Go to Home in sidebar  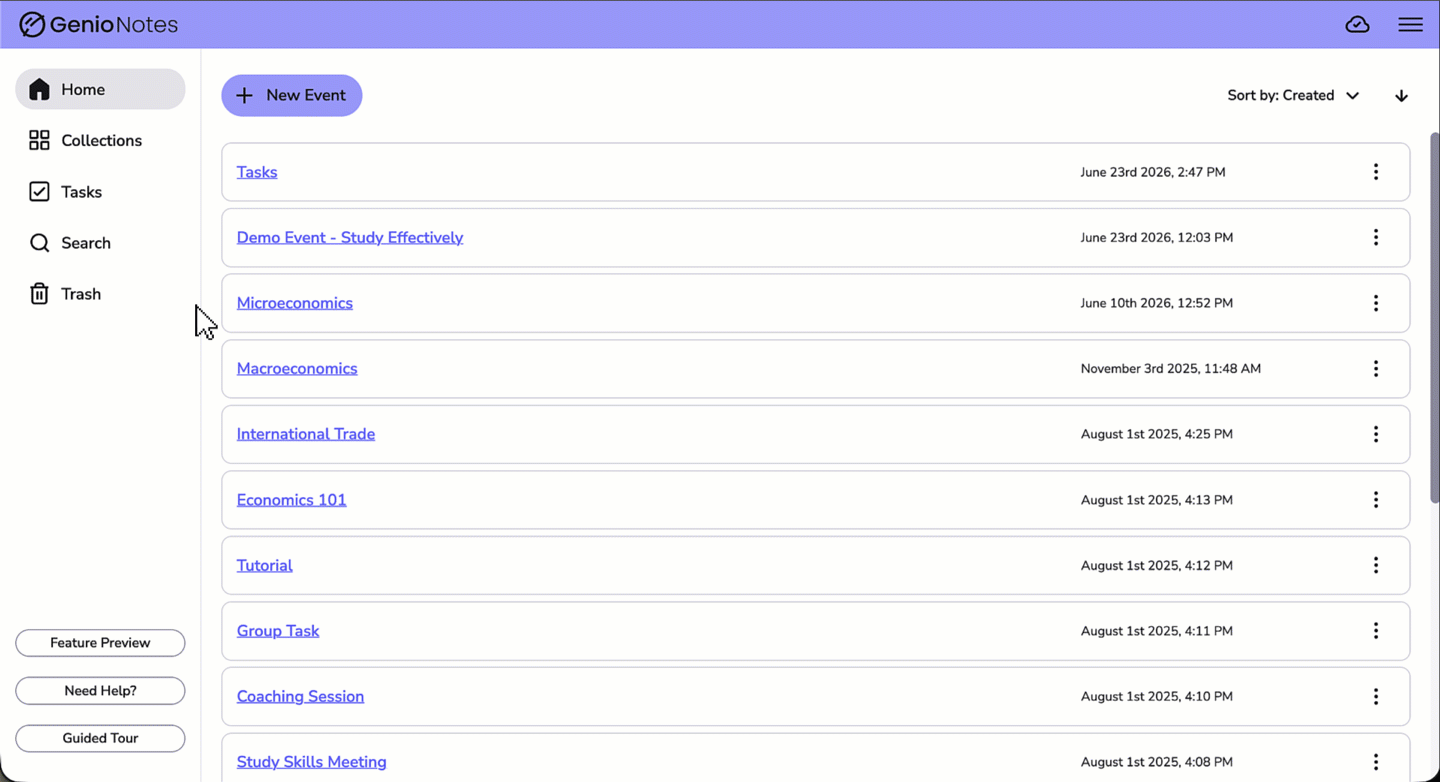coord(100,89)
